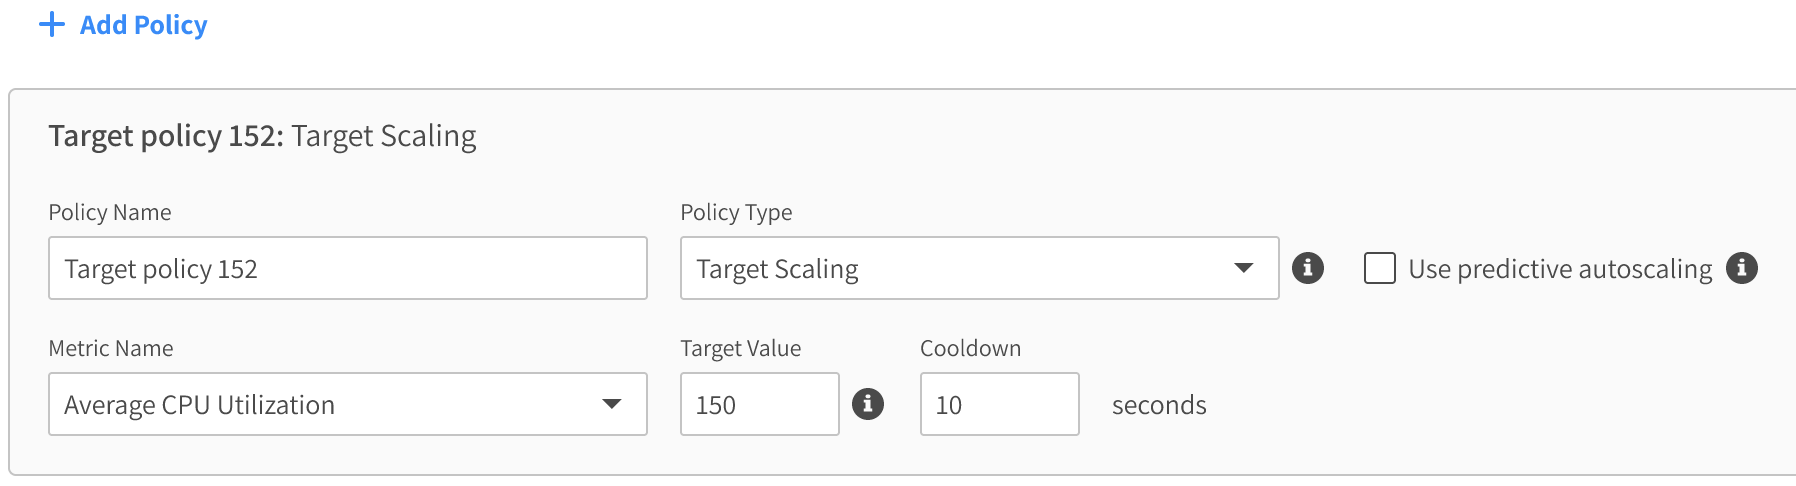Click the plus icon beside Add Policy

click(x=51, y=25)
